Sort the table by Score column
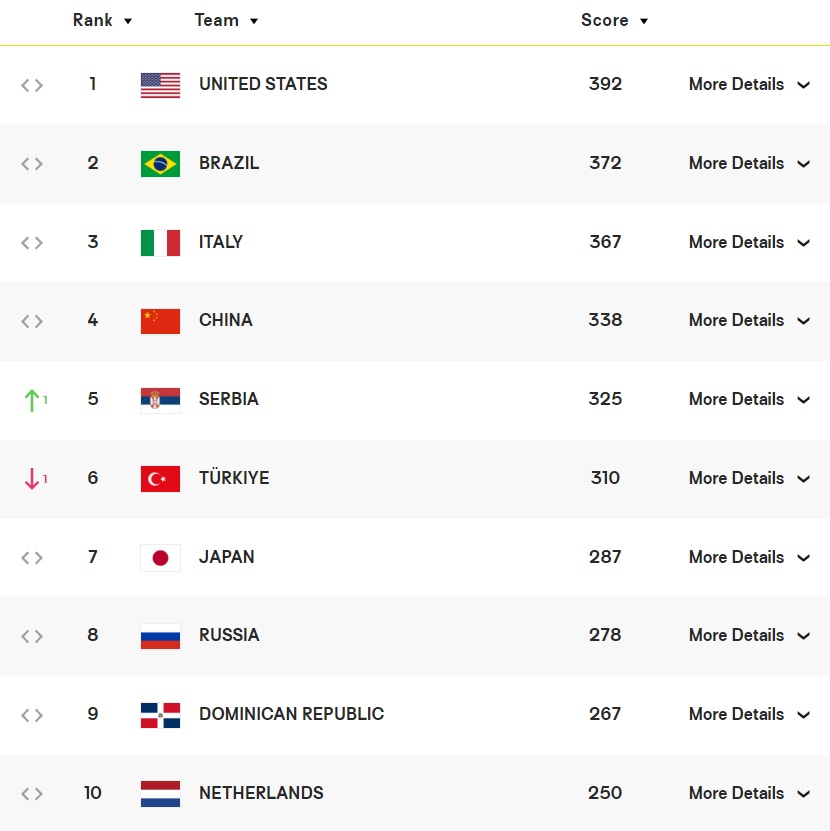 click(614, 20)
